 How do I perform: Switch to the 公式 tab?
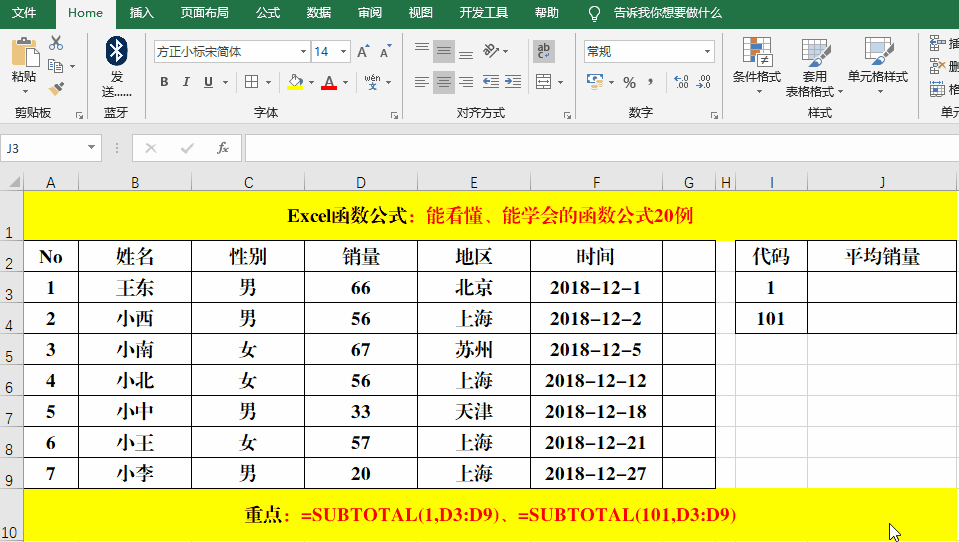click(267, 13)
